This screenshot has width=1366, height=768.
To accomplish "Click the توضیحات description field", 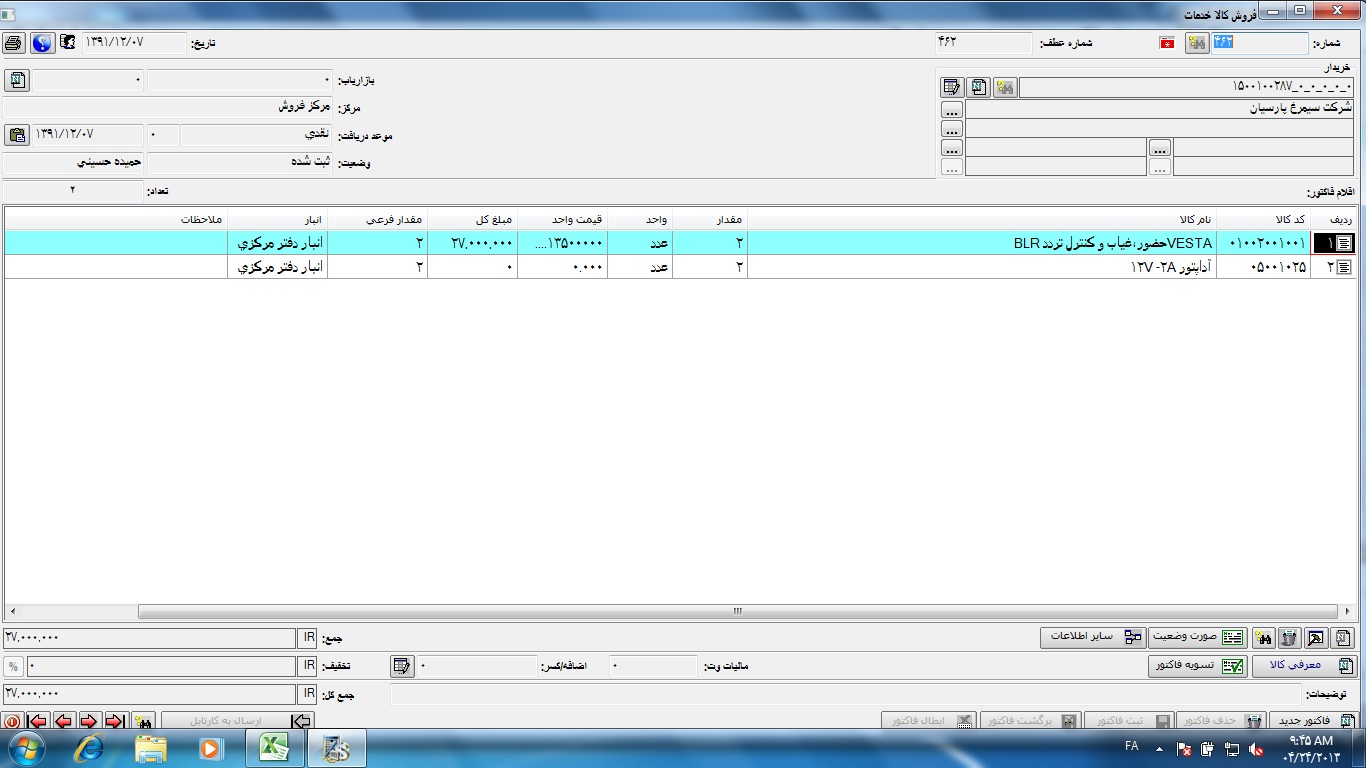I will 846,693.
